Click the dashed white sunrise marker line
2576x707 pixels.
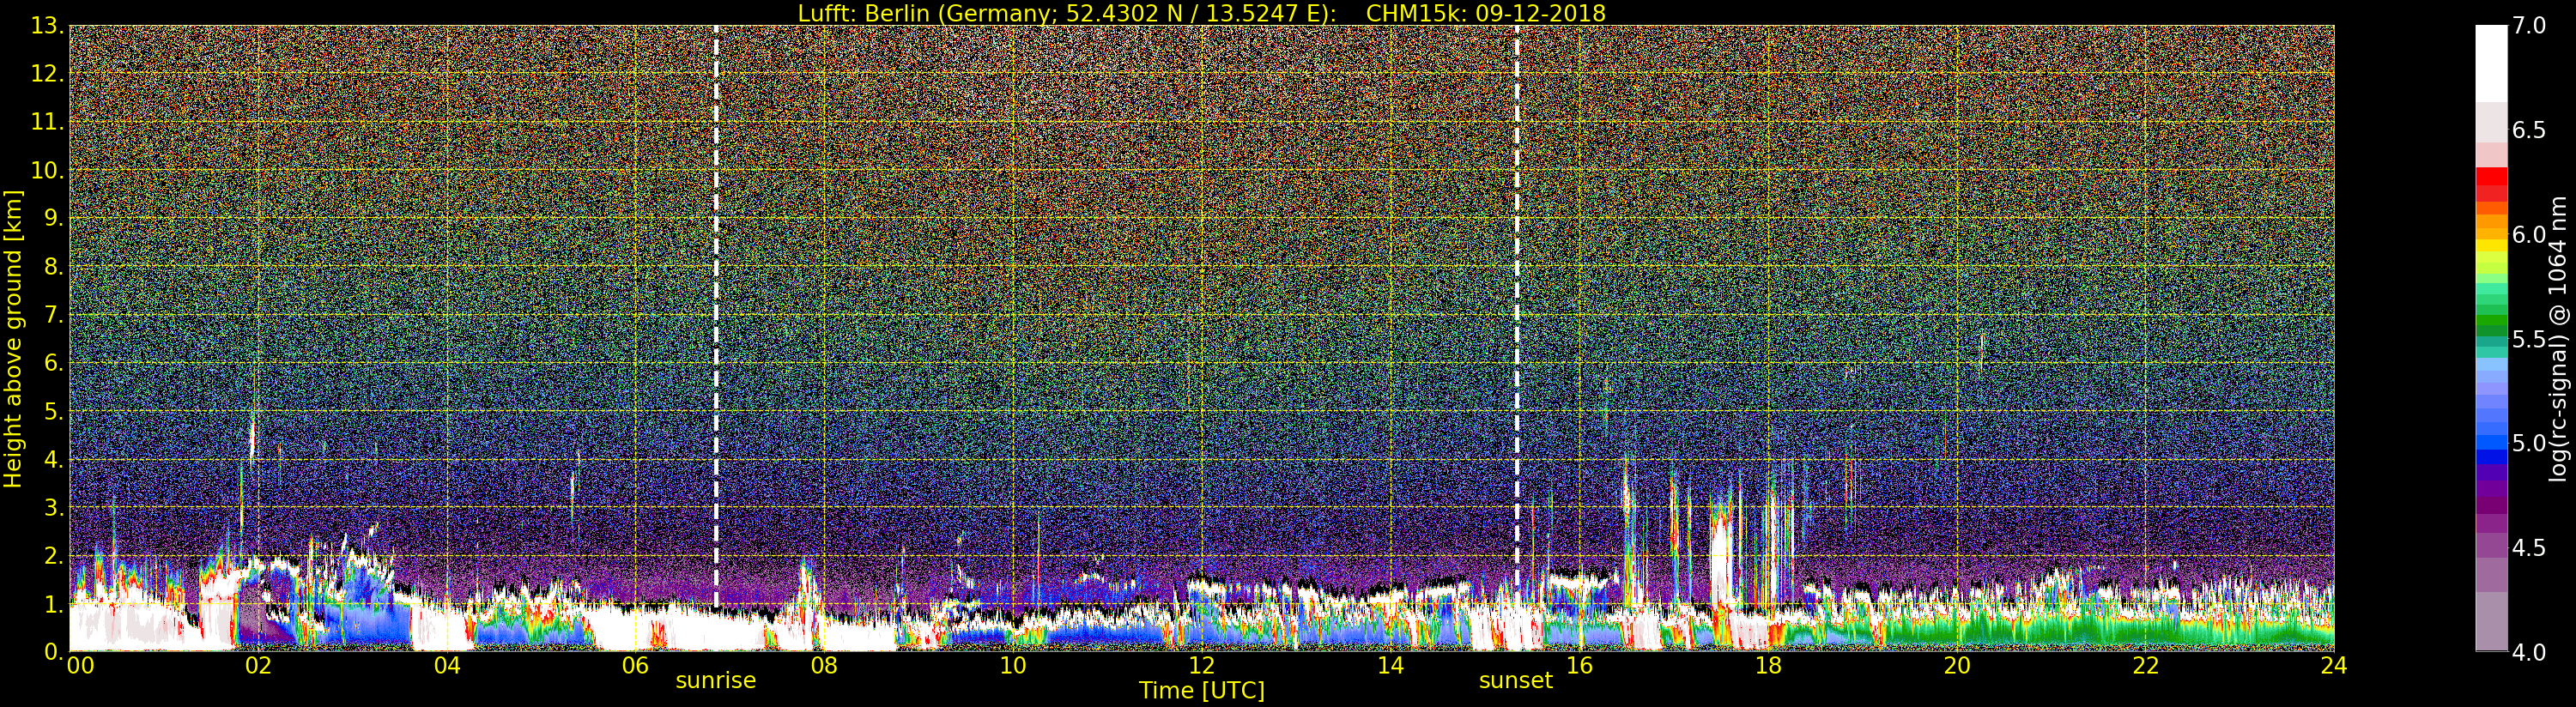716,315
